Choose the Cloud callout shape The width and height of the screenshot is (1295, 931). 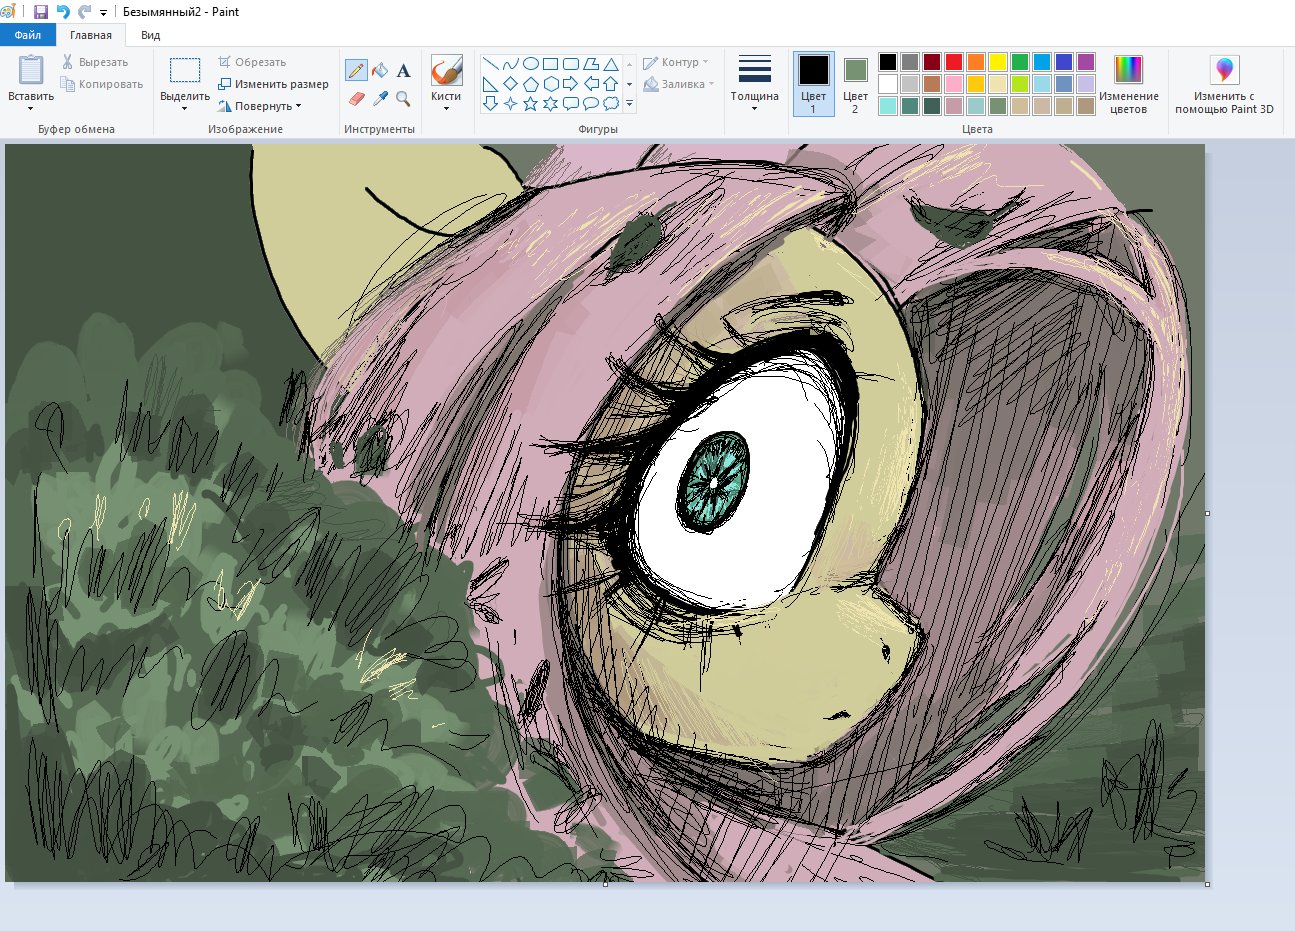[x=610, y=103]
